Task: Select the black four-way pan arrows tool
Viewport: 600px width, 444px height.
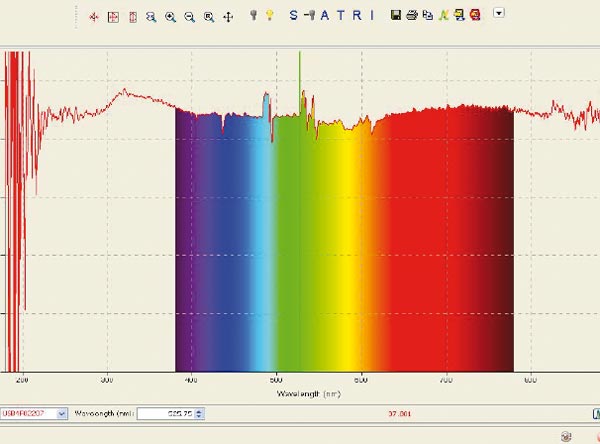Action: [228, 16]
